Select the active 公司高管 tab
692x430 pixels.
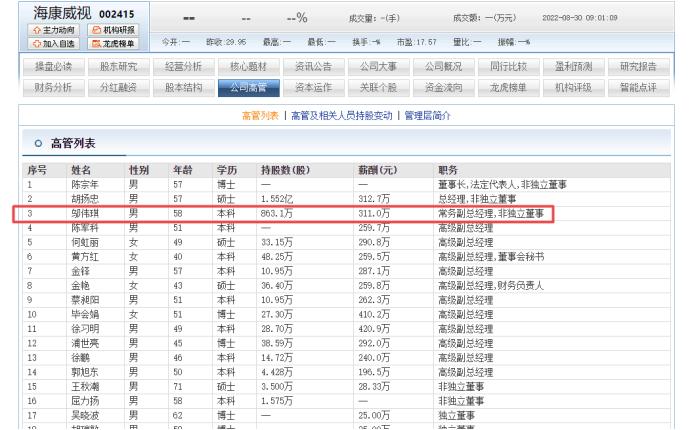248,87
